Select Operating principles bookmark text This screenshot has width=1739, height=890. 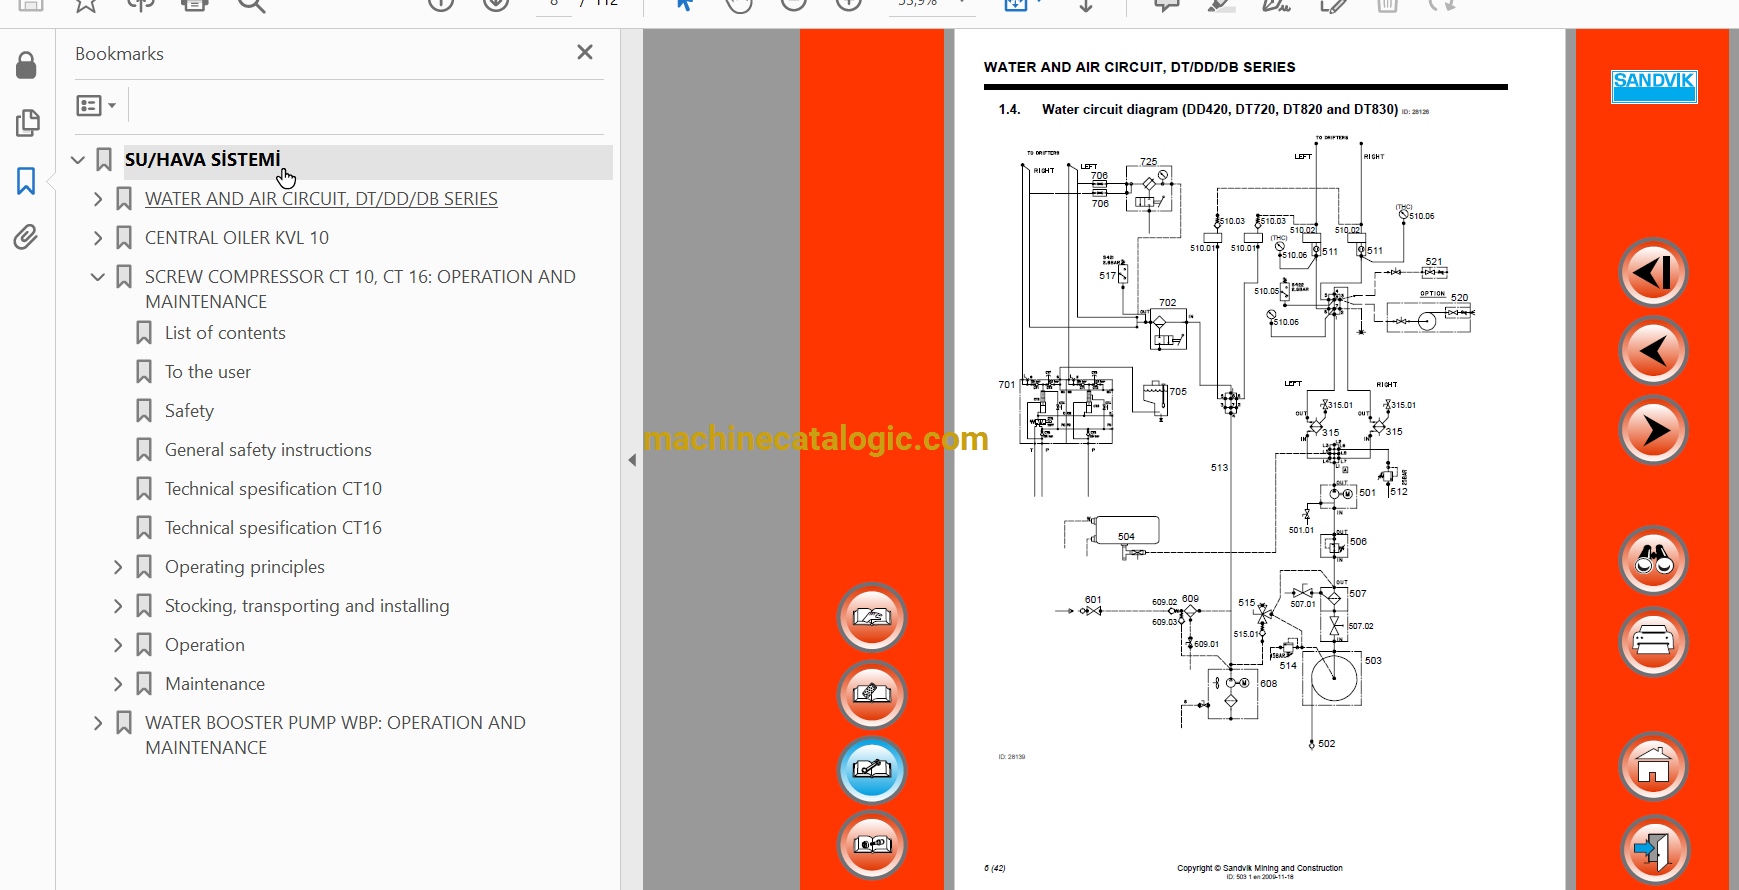pyautogui.click(x=245, y=567)
